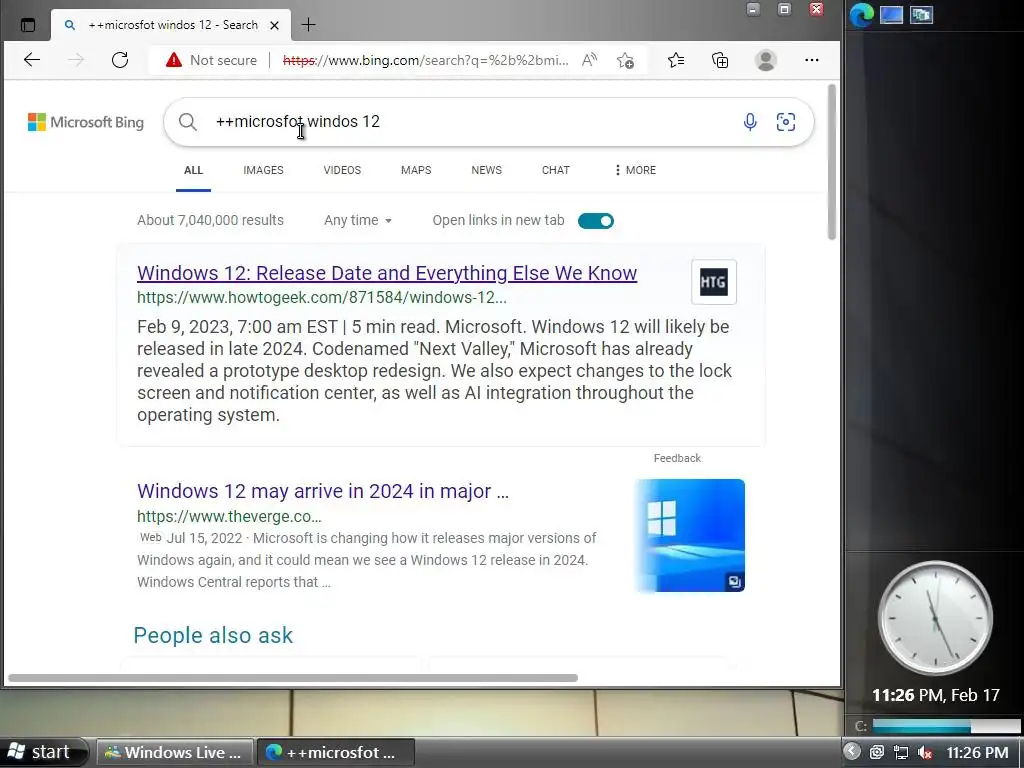The height and width of the screenshot is (768, 1024).
Task: Open the Favorites list icon
Action: pos(676,60)
